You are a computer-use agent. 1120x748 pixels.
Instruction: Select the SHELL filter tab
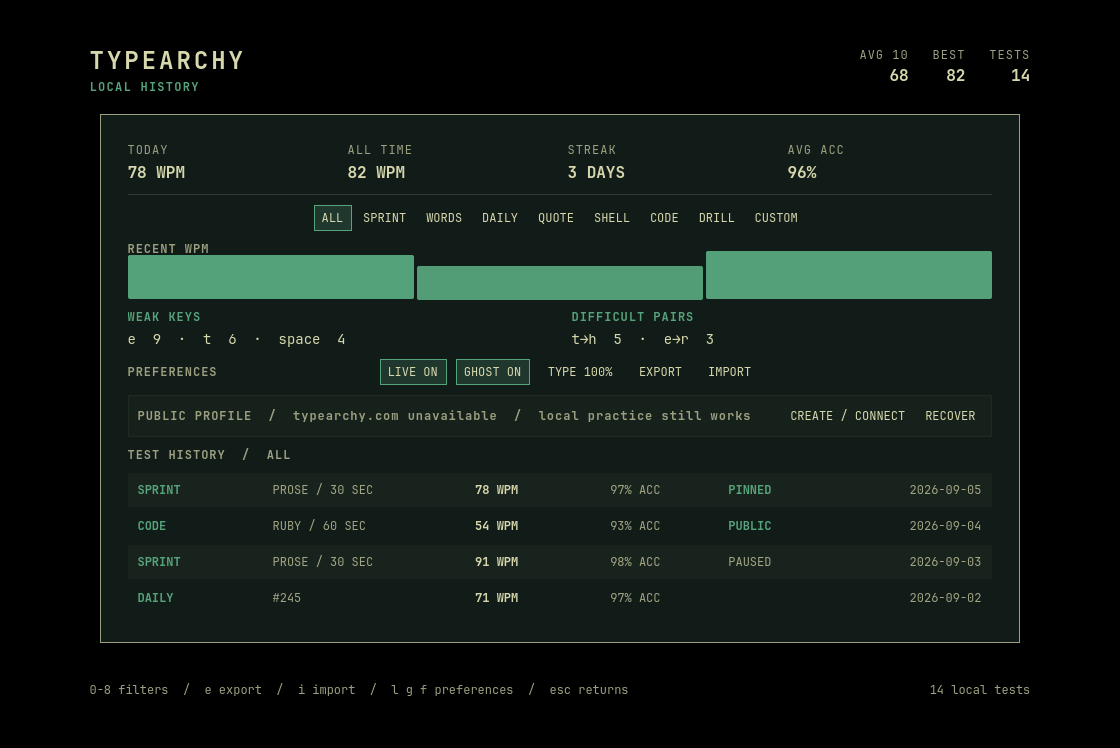pyautogui.click(x=611, y=218)
